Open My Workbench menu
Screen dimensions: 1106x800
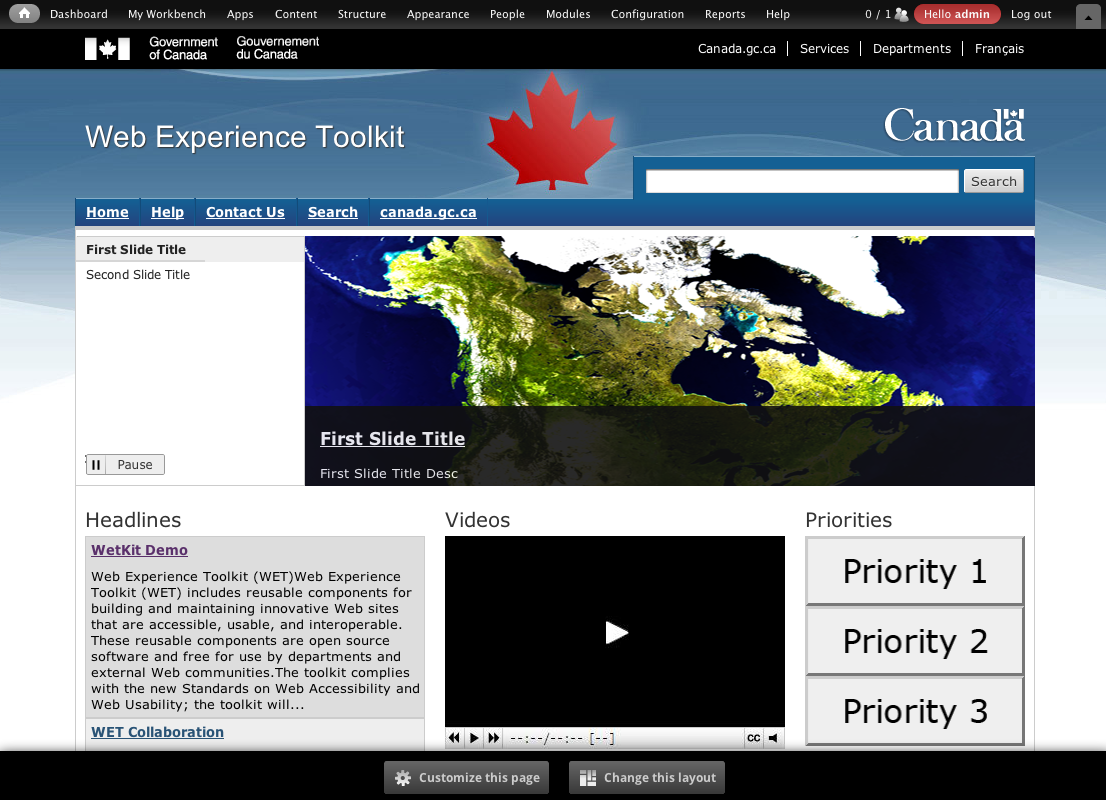(x=166, y=14)
